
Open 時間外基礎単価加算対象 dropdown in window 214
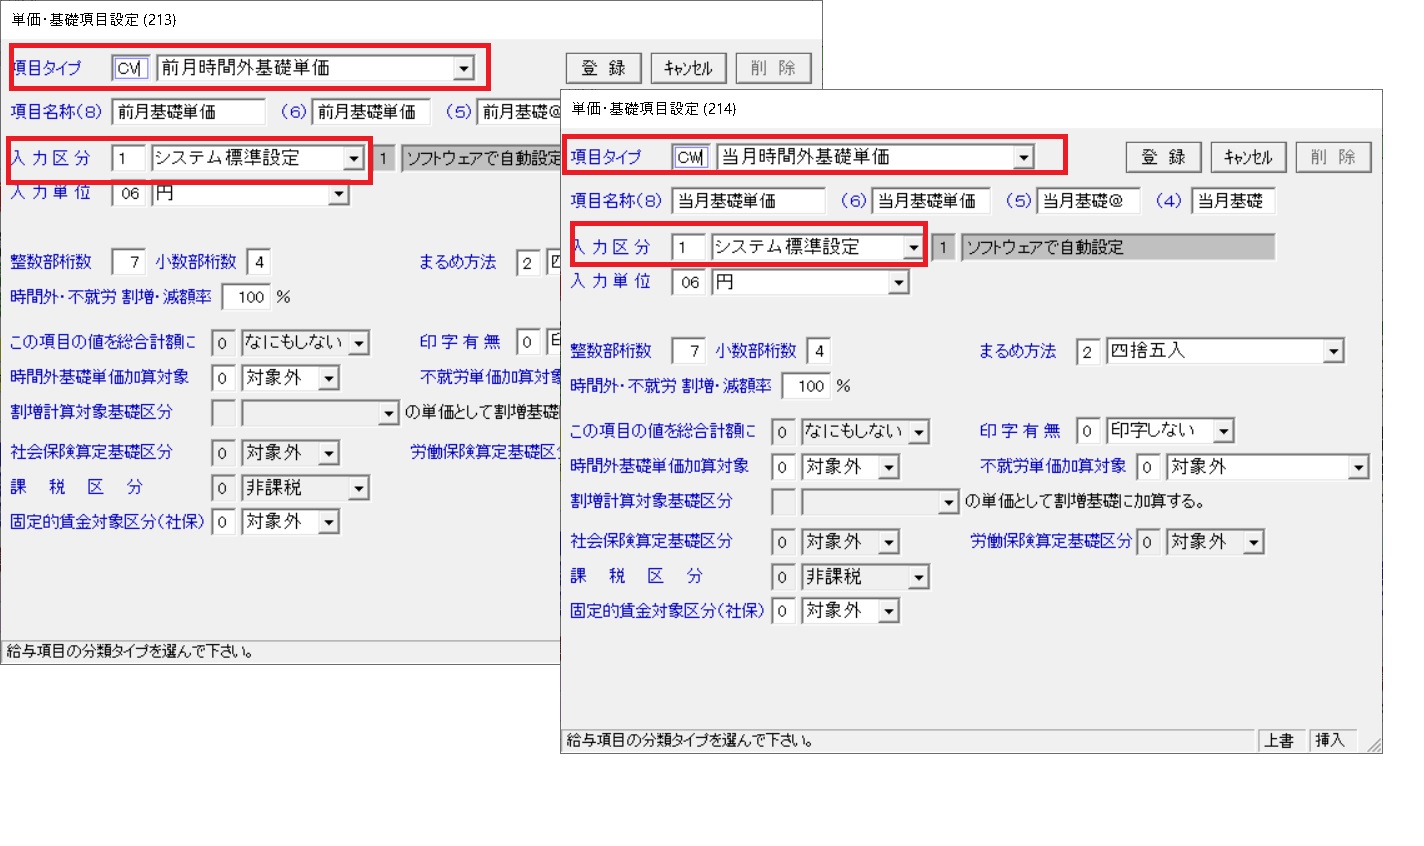[x=889, y=467]
